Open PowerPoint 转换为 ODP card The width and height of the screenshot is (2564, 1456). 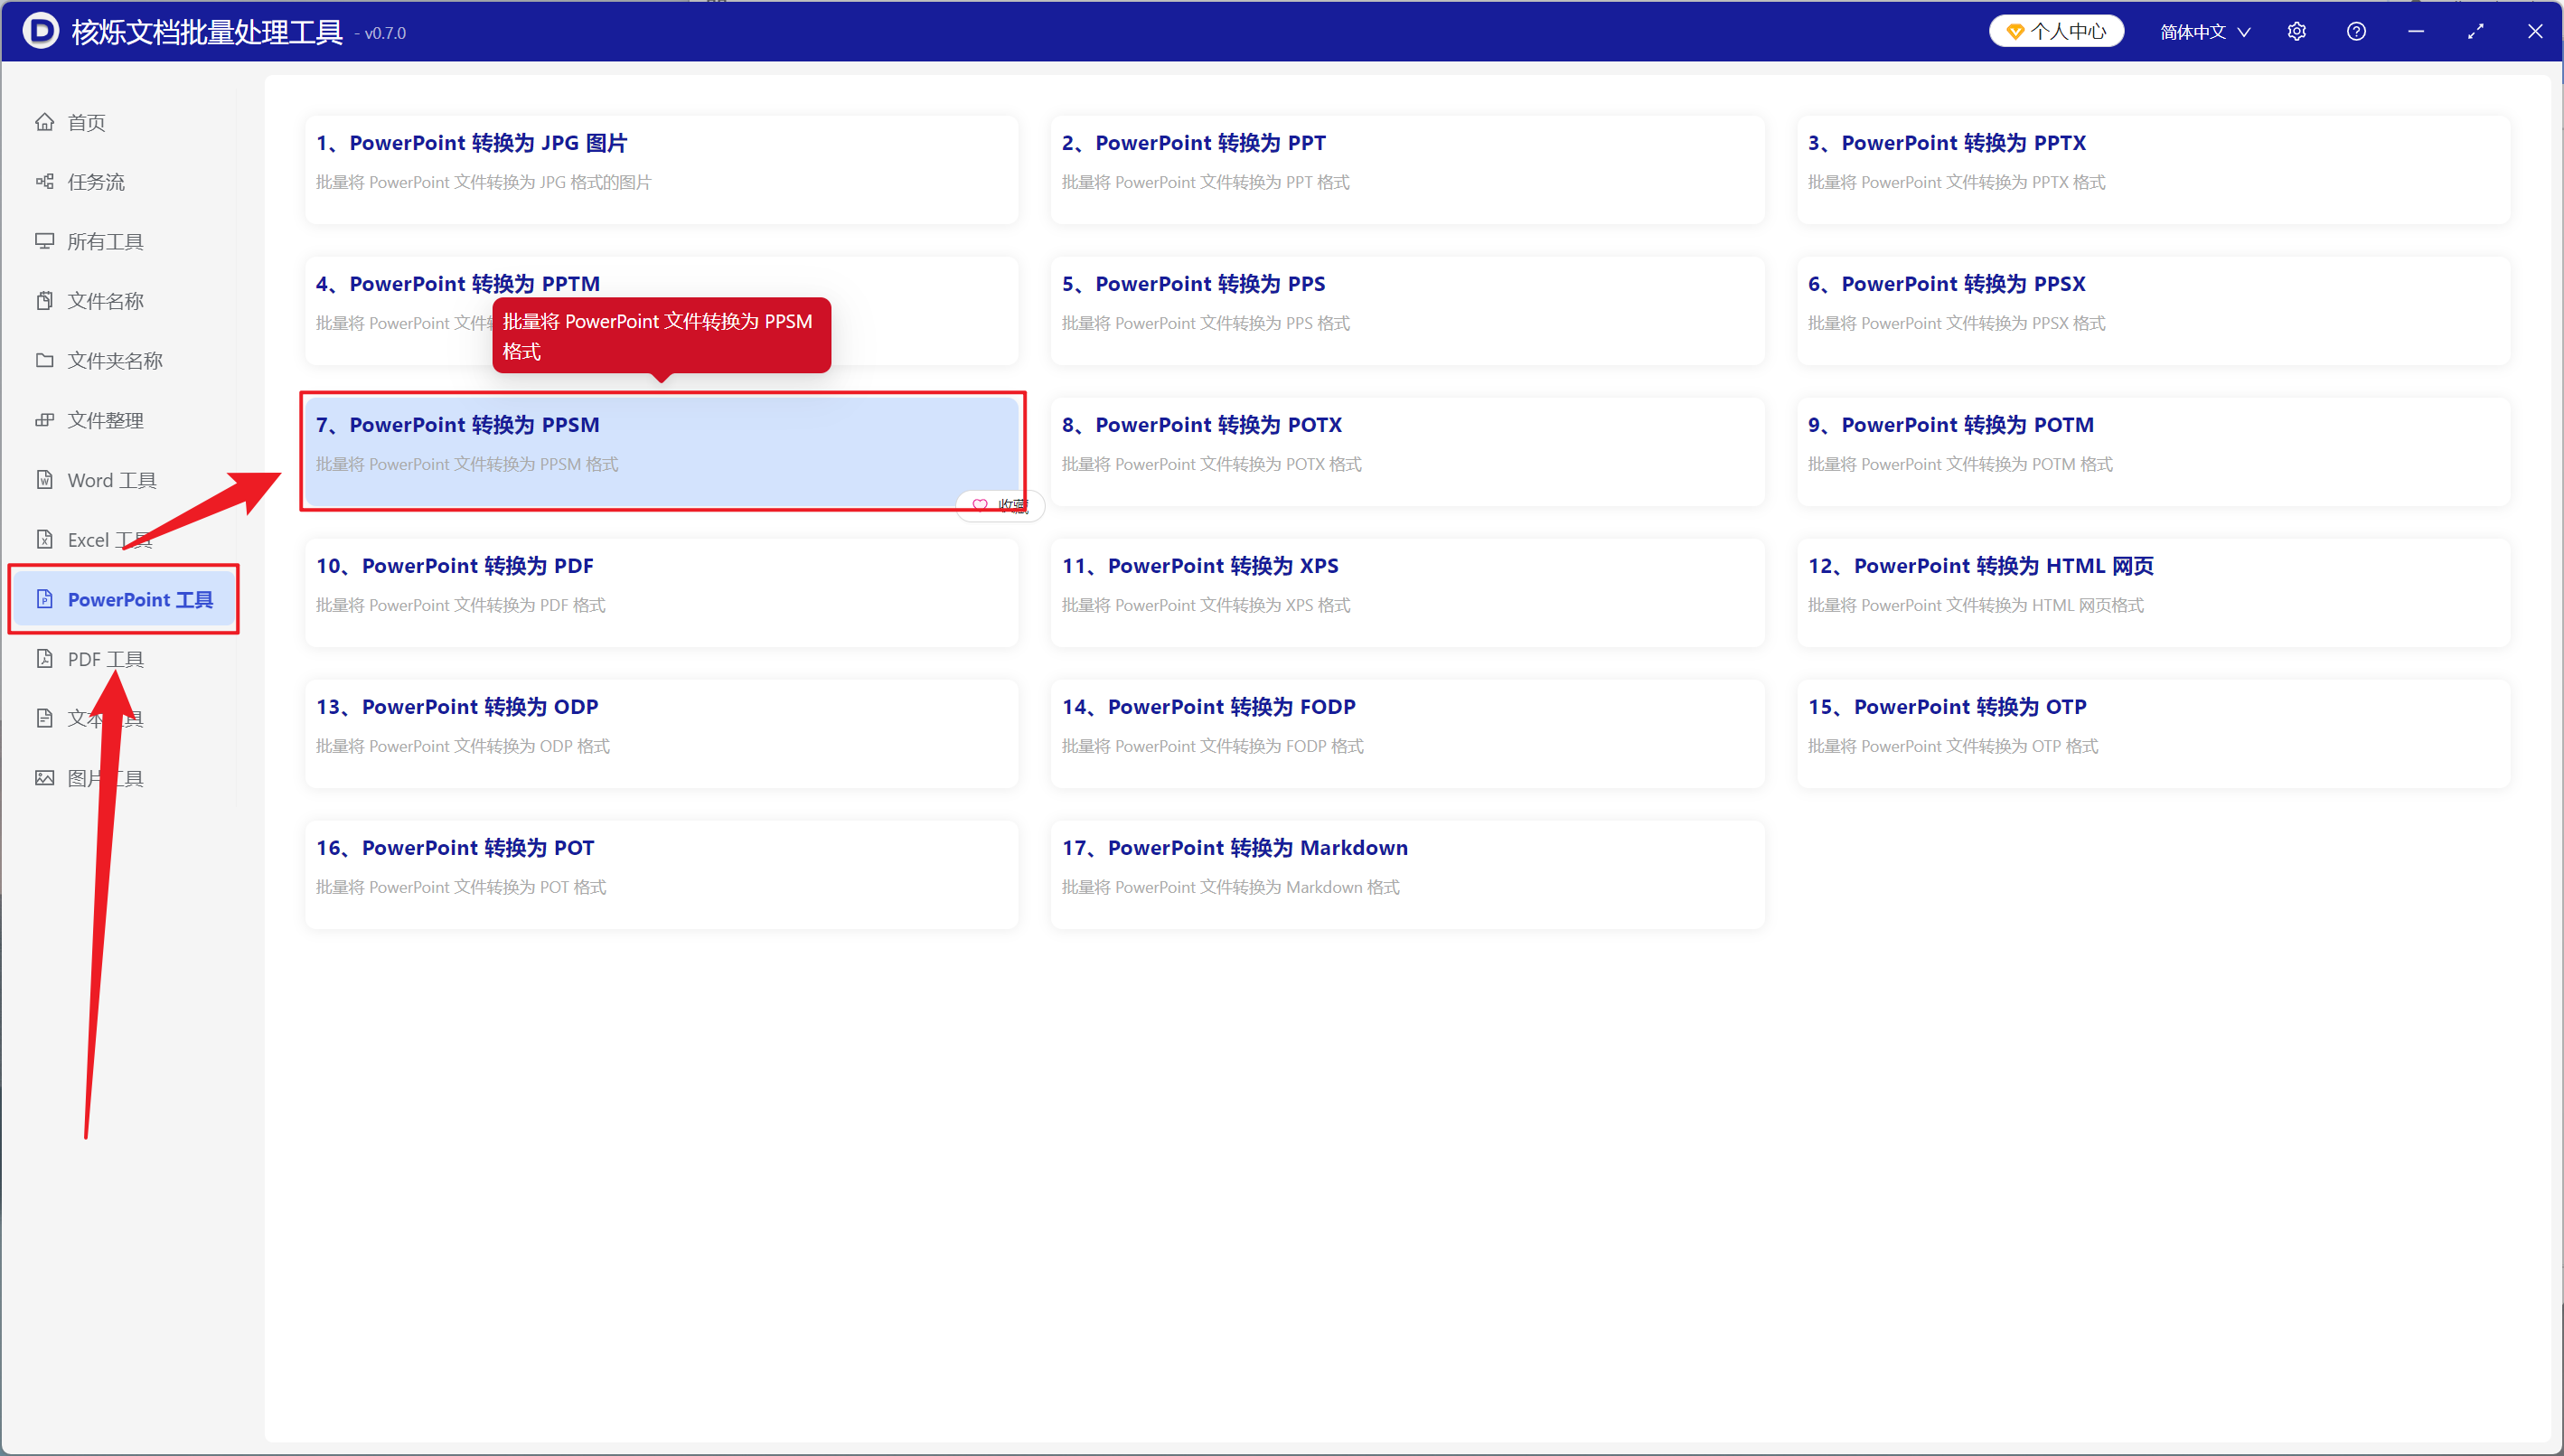coord(661,733)
